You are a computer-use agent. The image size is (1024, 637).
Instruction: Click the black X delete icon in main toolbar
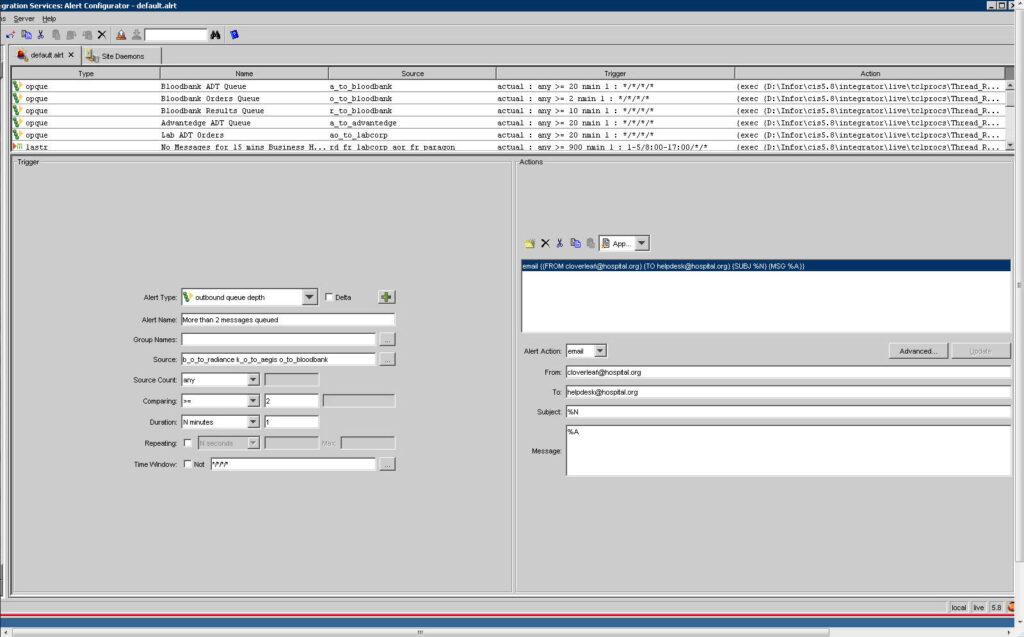pyautogui.click(x=102, y=34)
